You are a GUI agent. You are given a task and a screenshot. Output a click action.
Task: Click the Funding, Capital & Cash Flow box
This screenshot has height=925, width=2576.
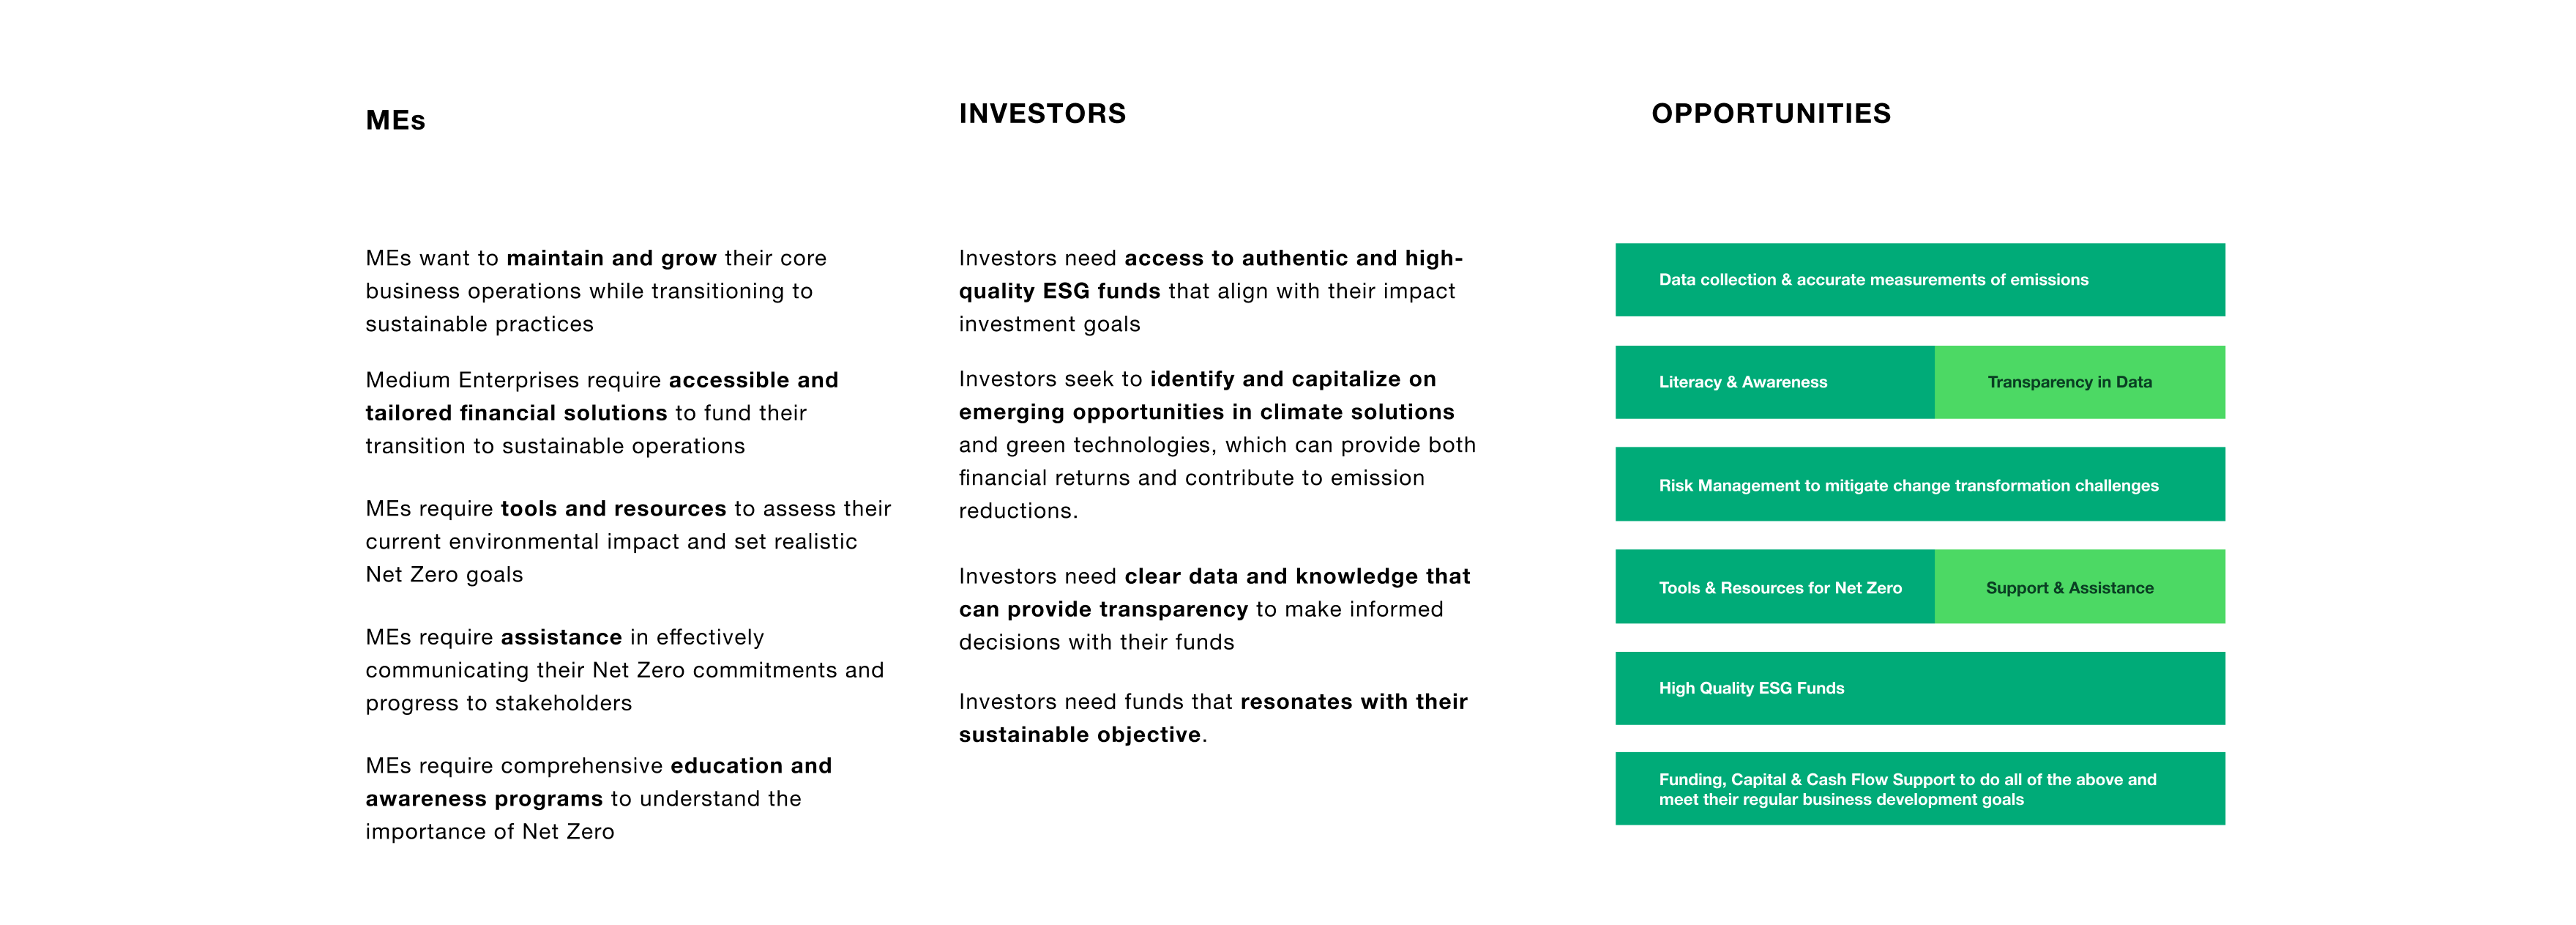point(1919,789)
